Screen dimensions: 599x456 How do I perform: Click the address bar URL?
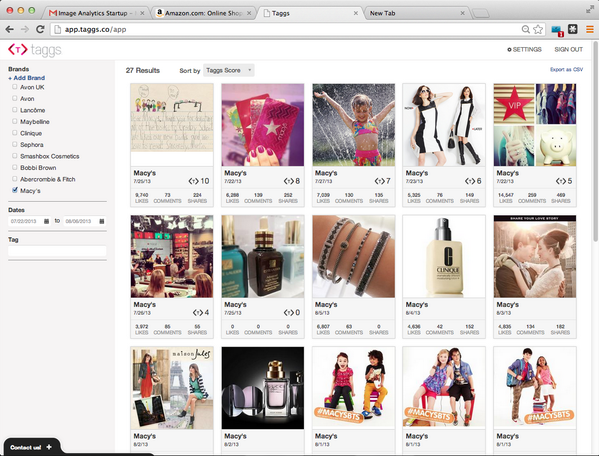(96, 29)
